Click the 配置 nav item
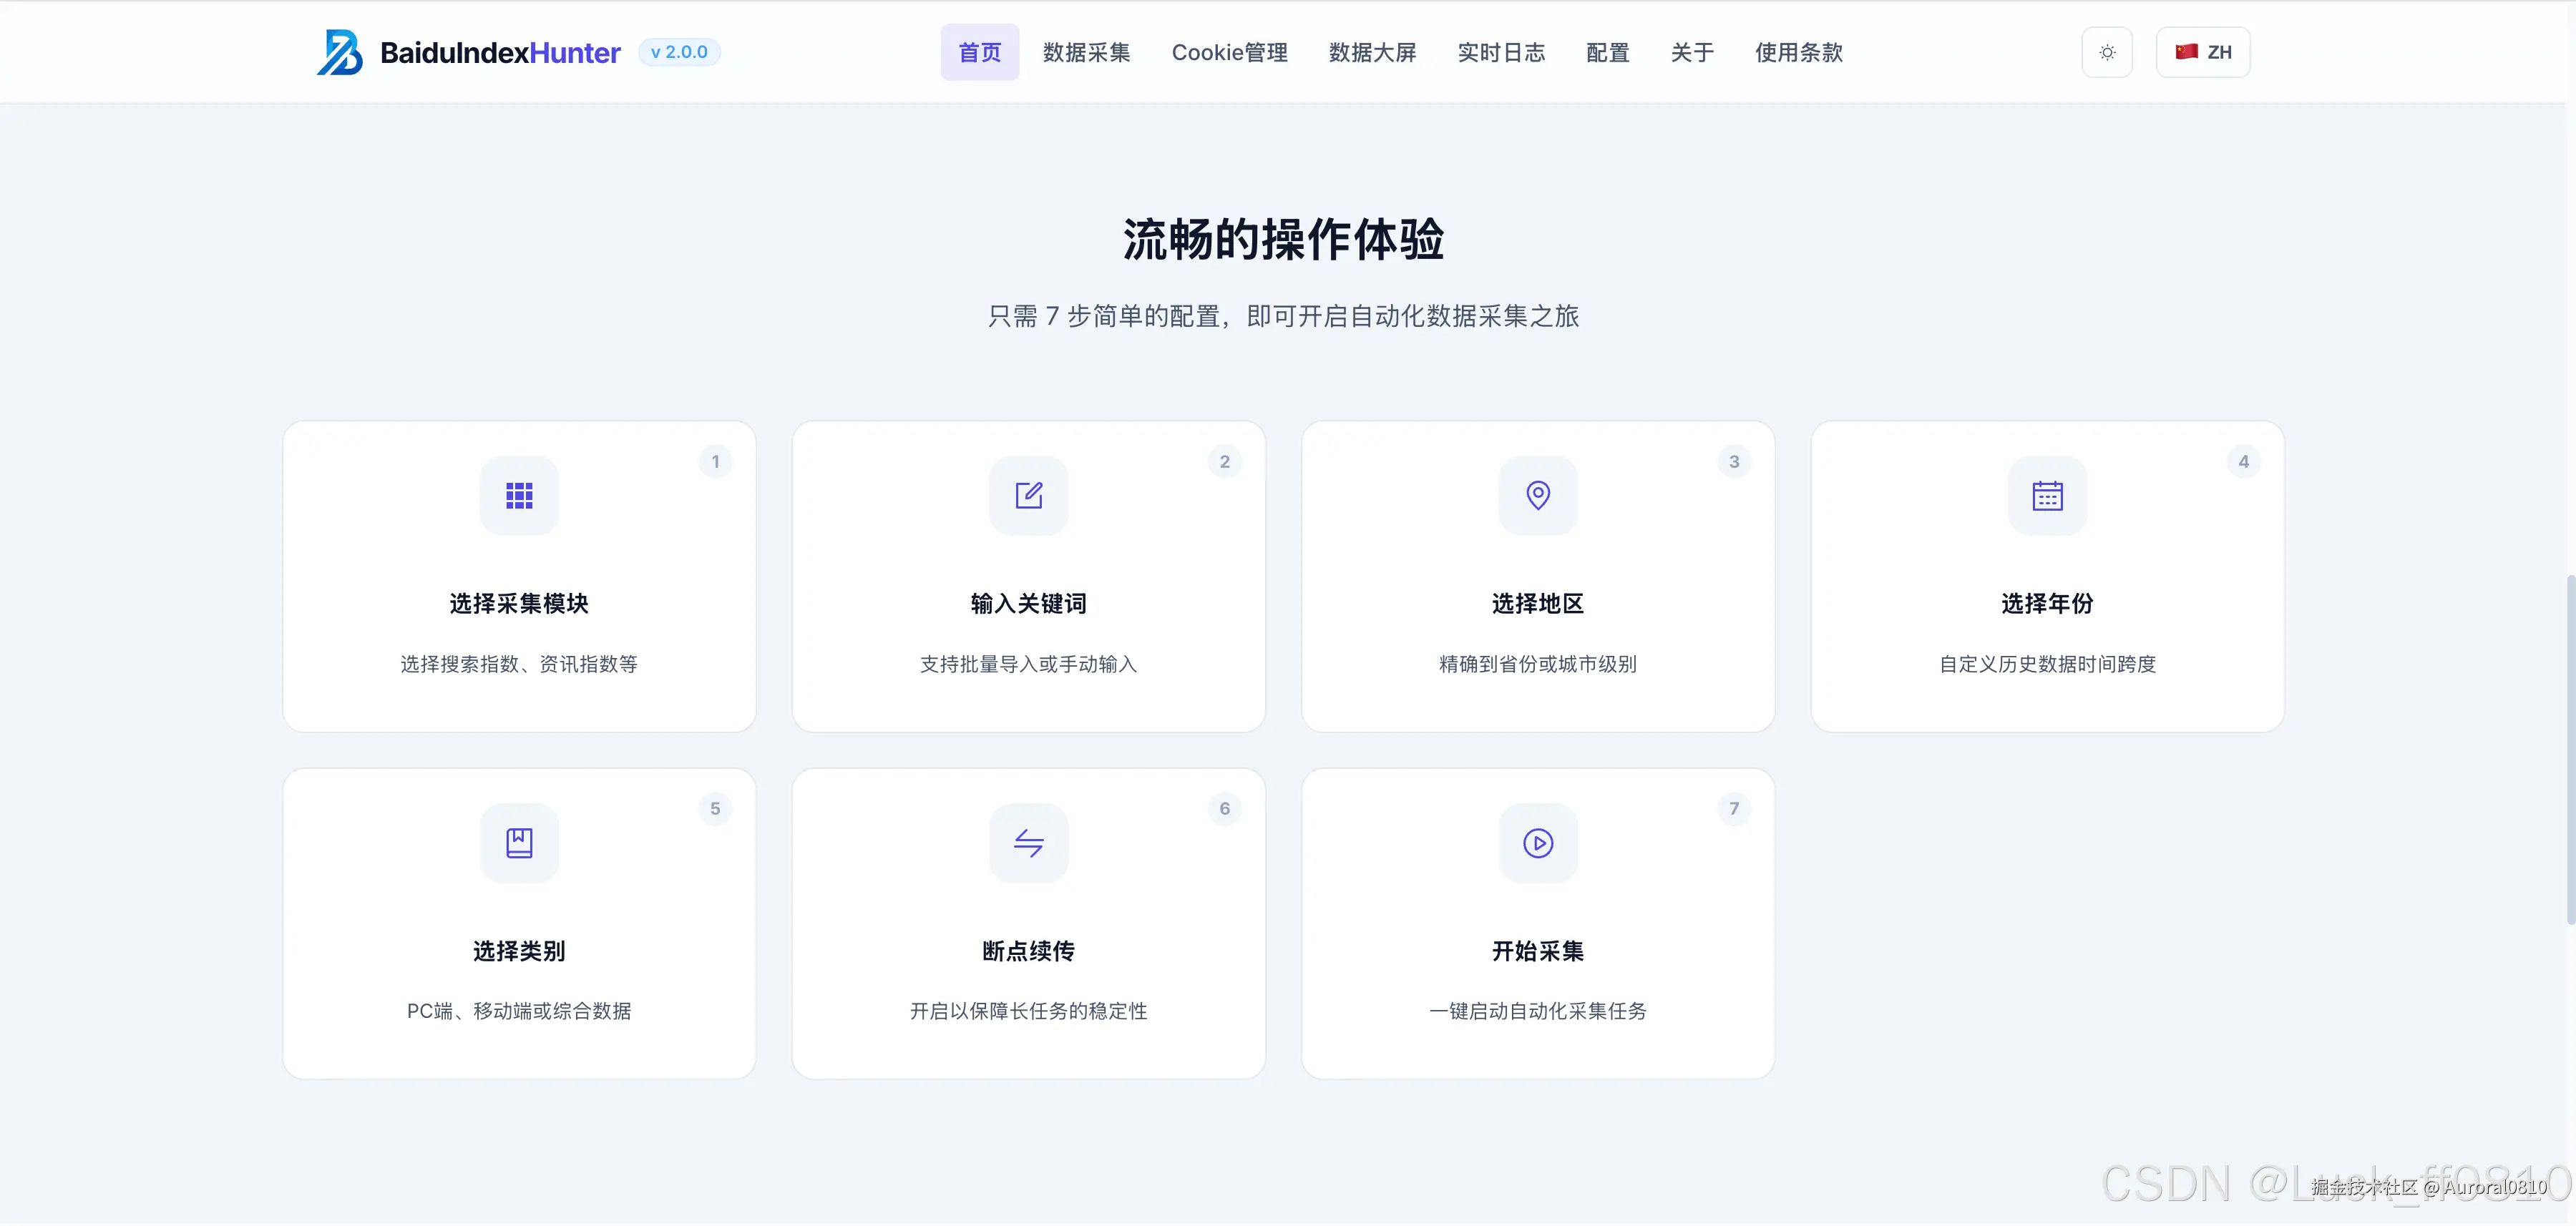 (x=1607, y=52)
